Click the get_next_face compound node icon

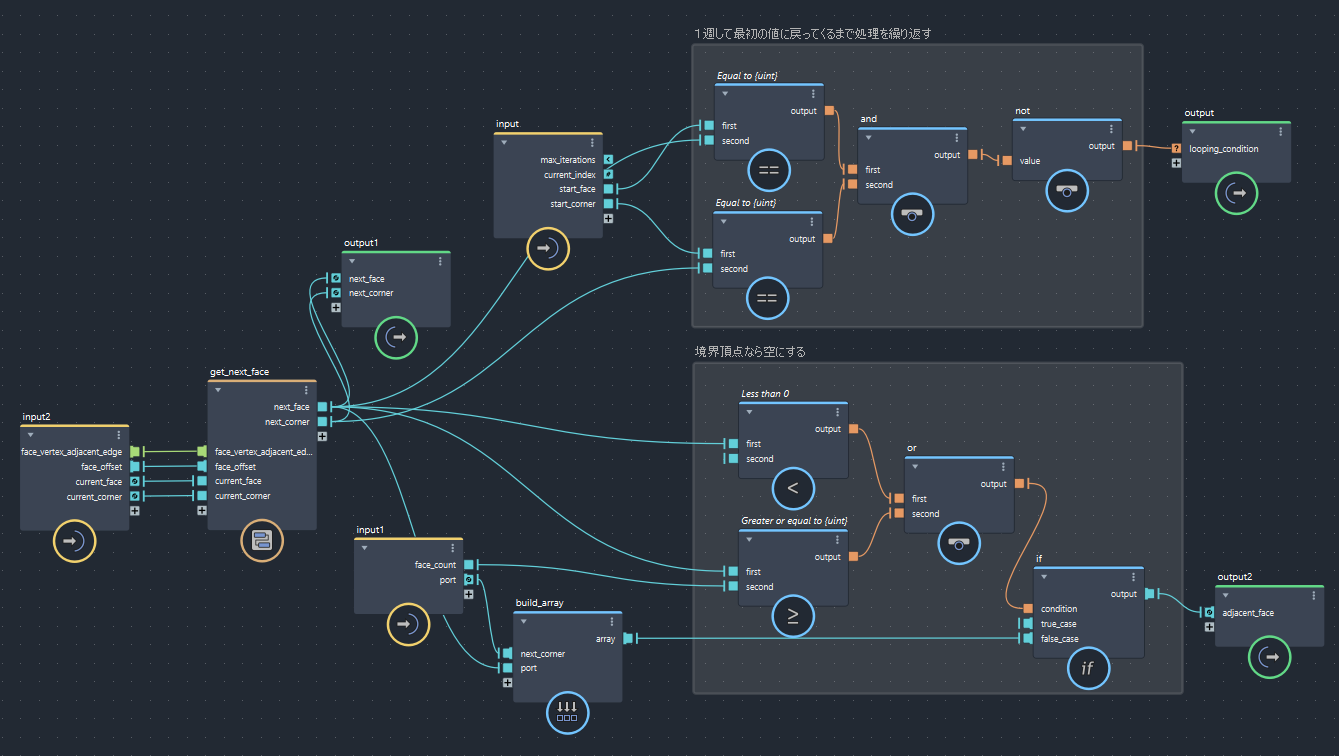262,541
